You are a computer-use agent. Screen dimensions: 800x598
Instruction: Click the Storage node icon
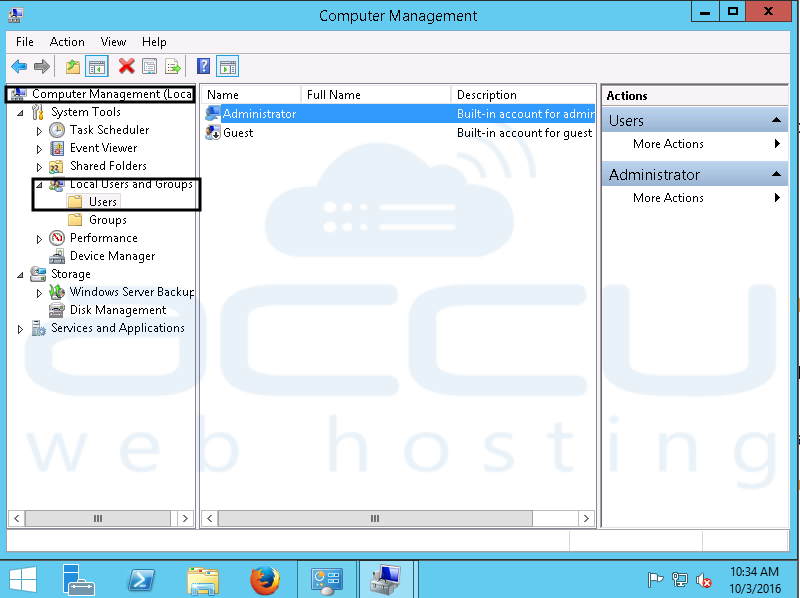coord(38,274)
